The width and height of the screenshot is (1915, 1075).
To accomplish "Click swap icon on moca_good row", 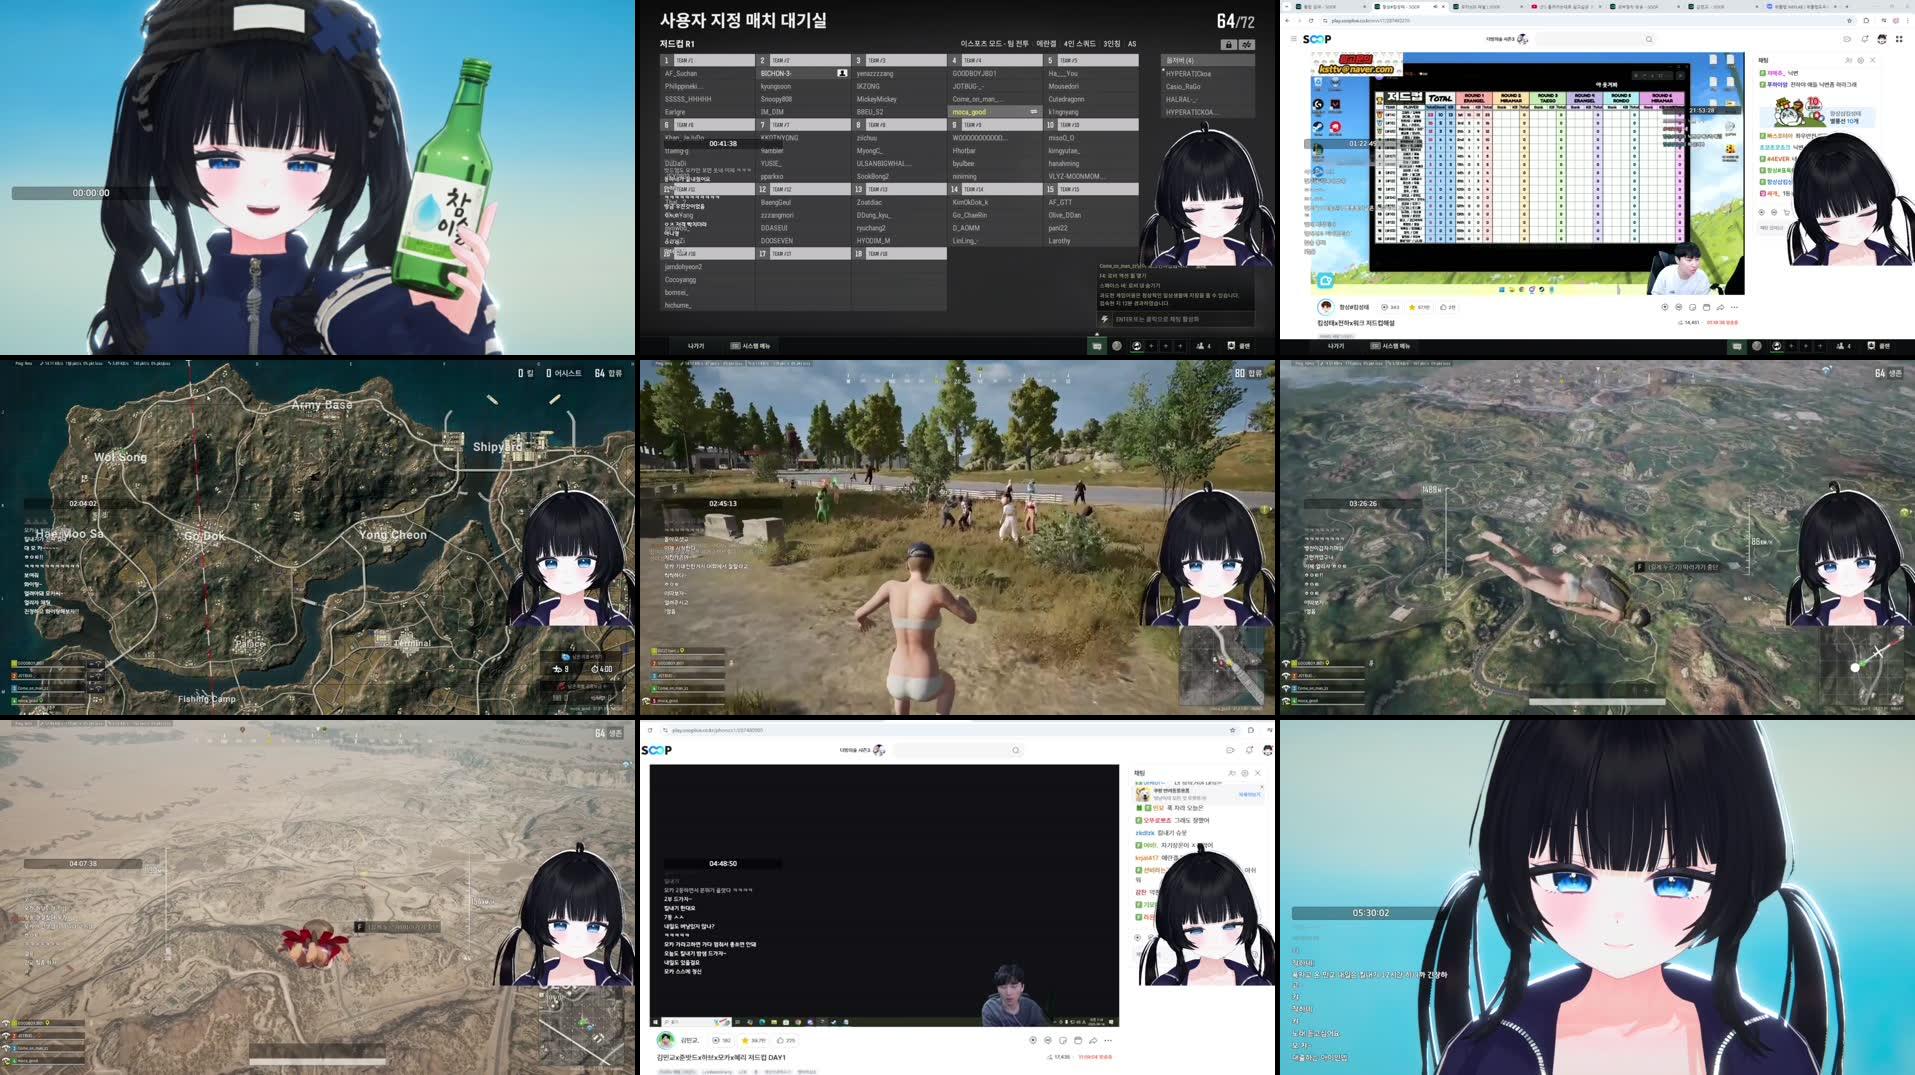I will point(1034,112).
